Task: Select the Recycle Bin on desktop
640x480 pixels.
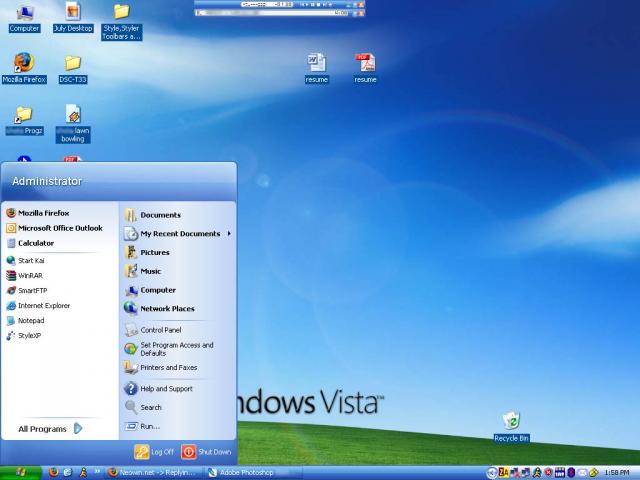Action: [x=511, y=427]
